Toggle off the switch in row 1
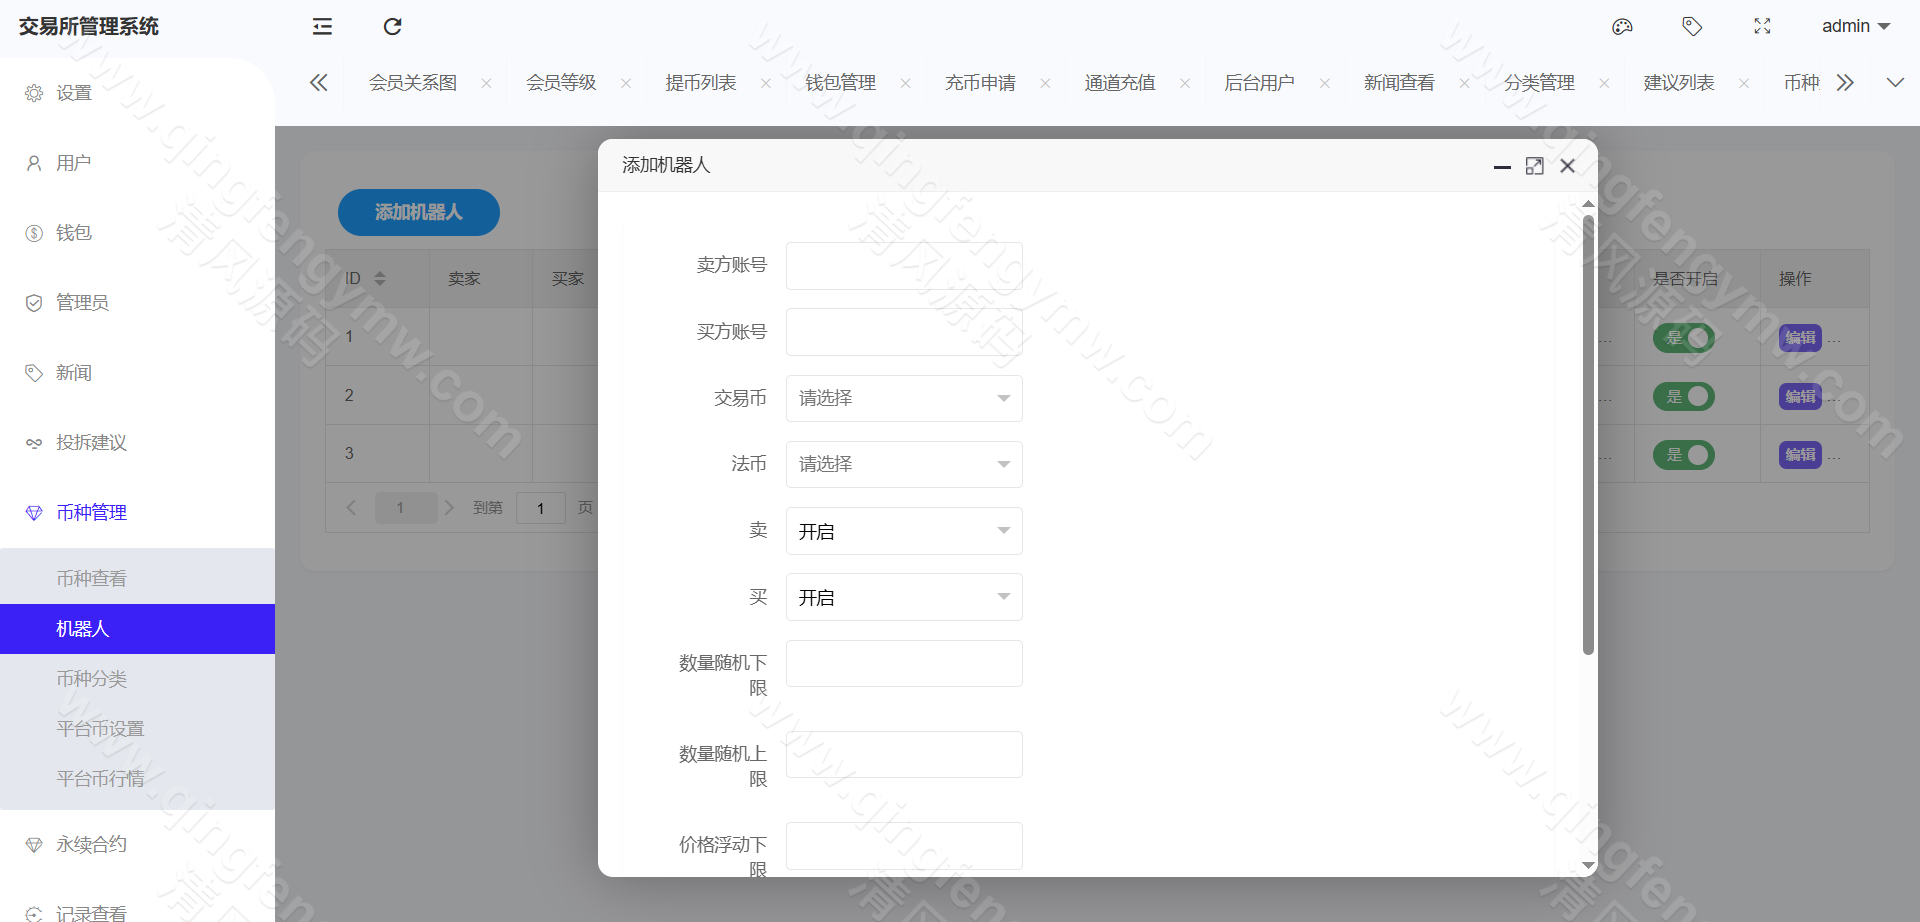Image resolution: width=1920 pixels, height=922 pixels. coord(1684,338)
